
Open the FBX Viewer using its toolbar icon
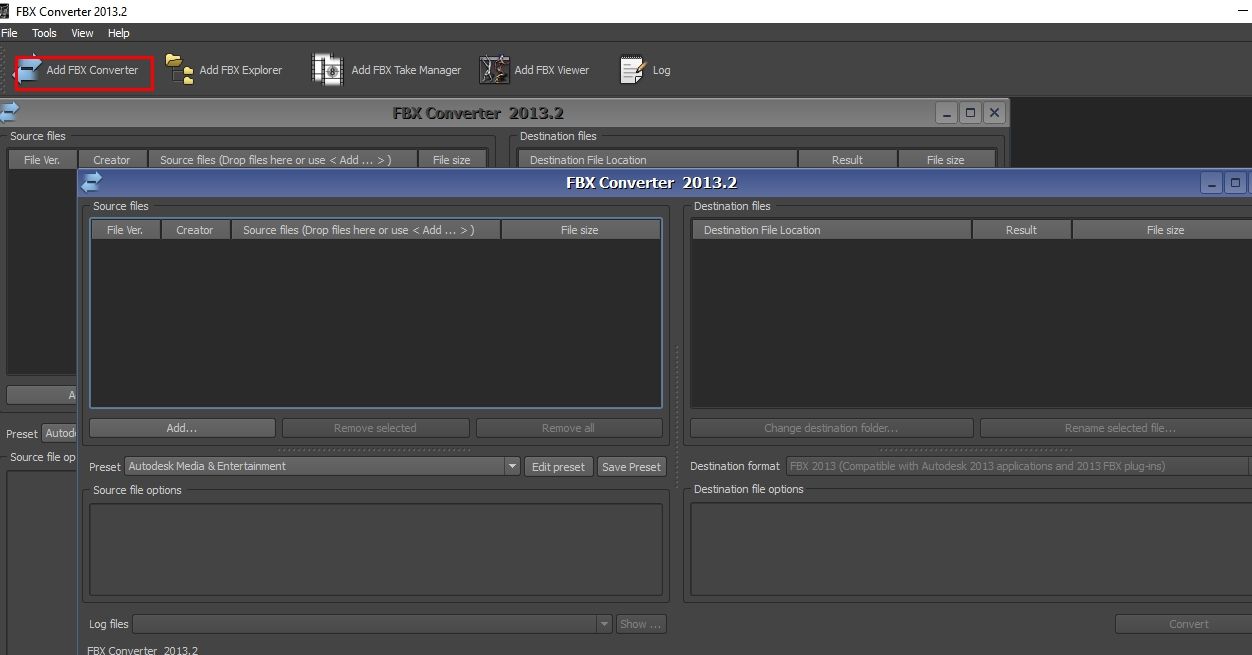(492, 69)
